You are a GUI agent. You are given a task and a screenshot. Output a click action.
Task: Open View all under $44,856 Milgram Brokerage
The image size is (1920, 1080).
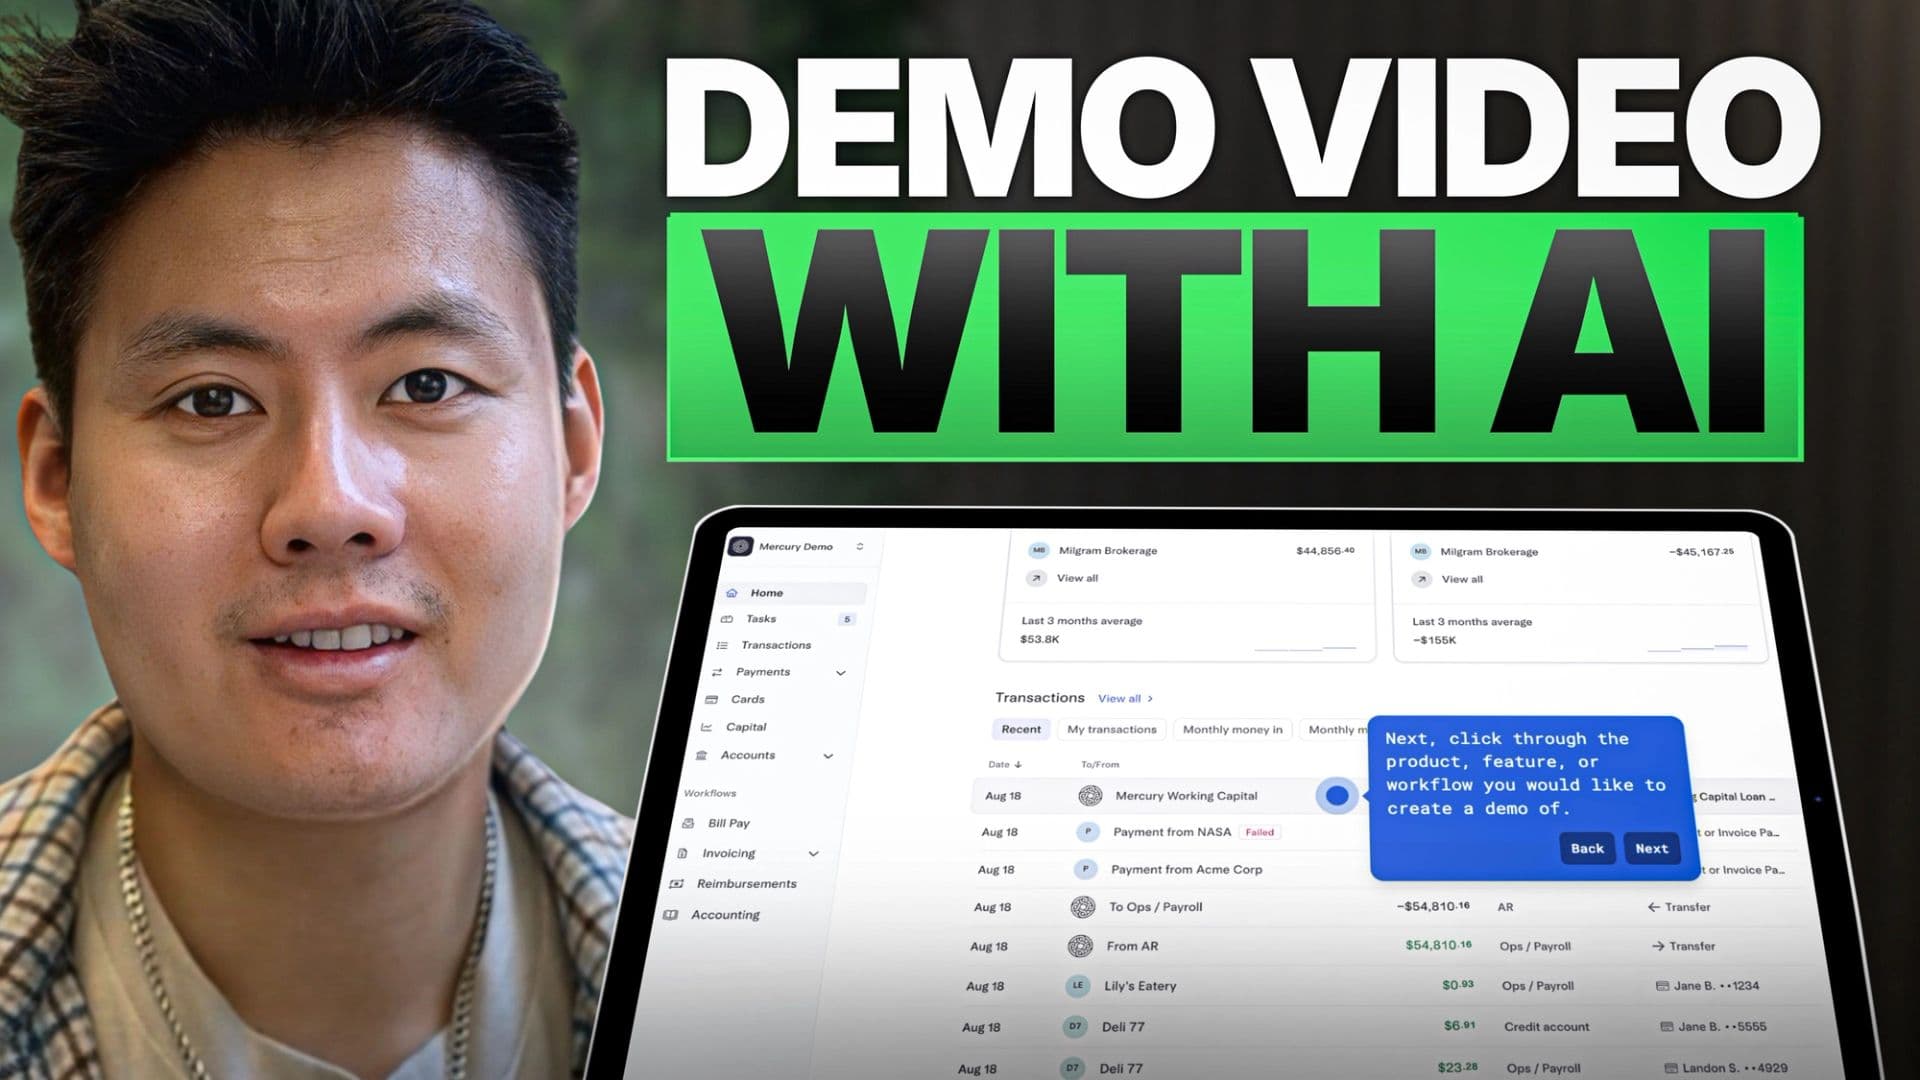tap(1077, 578)
